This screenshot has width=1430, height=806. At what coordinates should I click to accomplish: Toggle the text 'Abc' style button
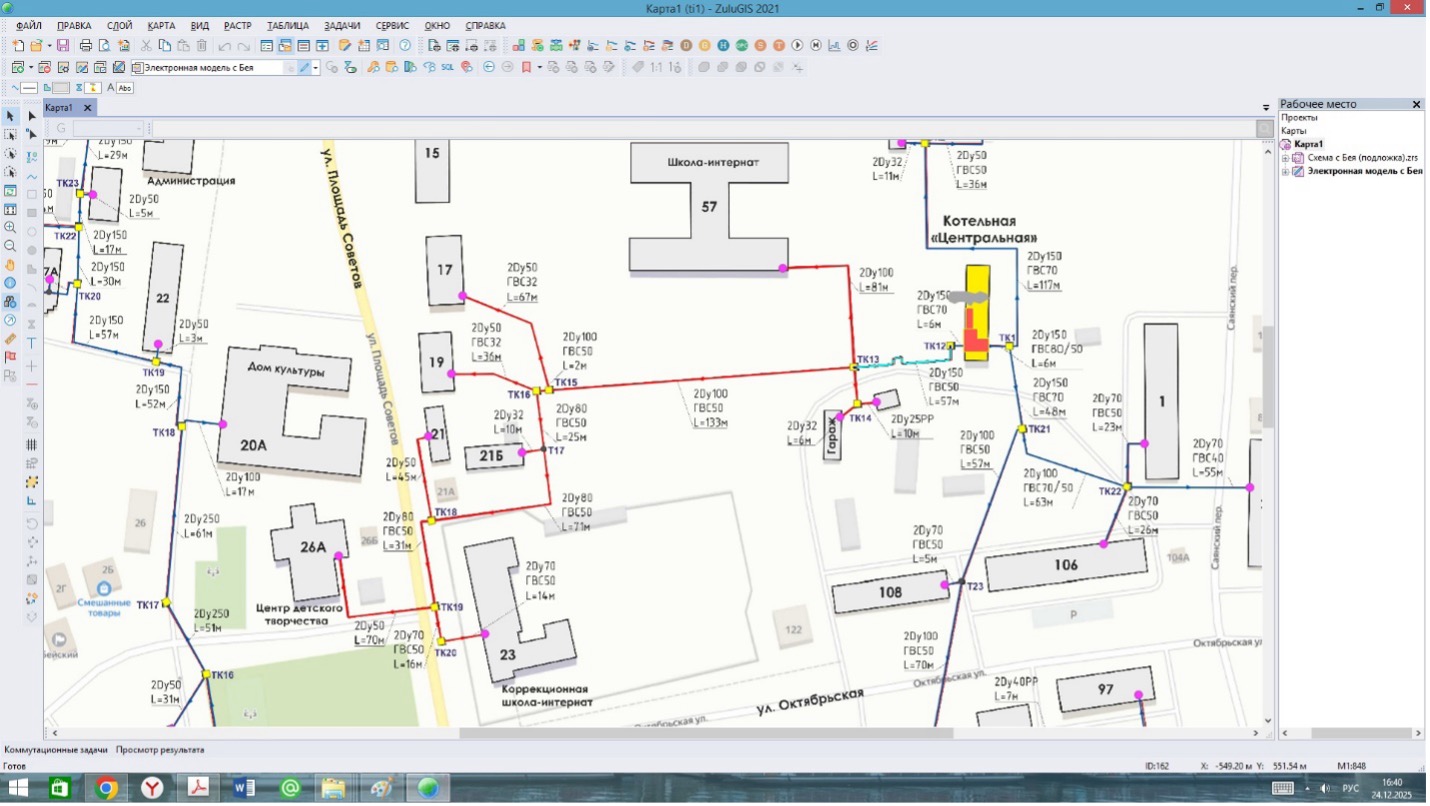point(124,88)
